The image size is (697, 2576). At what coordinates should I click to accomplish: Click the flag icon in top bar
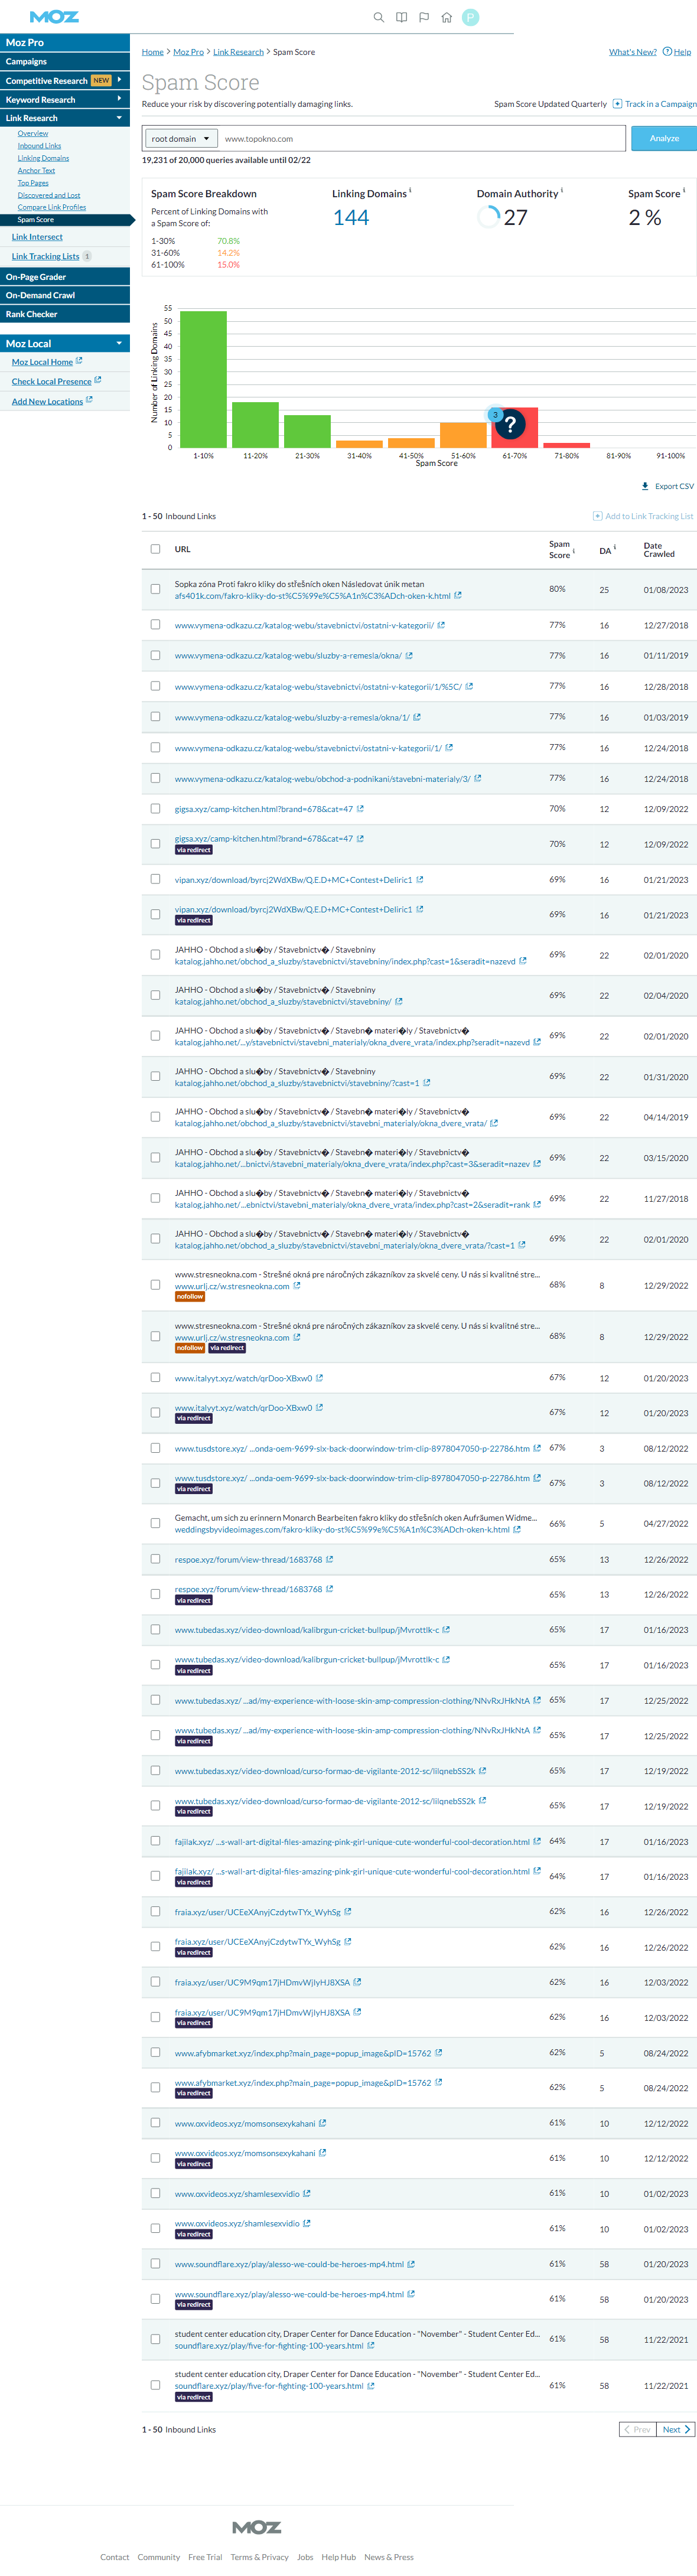click(x=424, y=17)
